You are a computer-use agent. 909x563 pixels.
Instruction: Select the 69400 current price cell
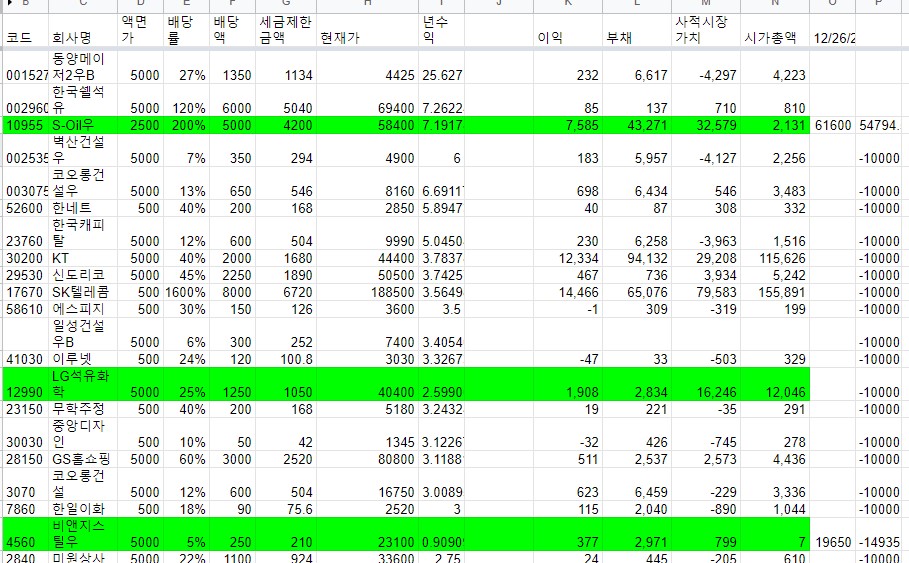tap(368, 100)
